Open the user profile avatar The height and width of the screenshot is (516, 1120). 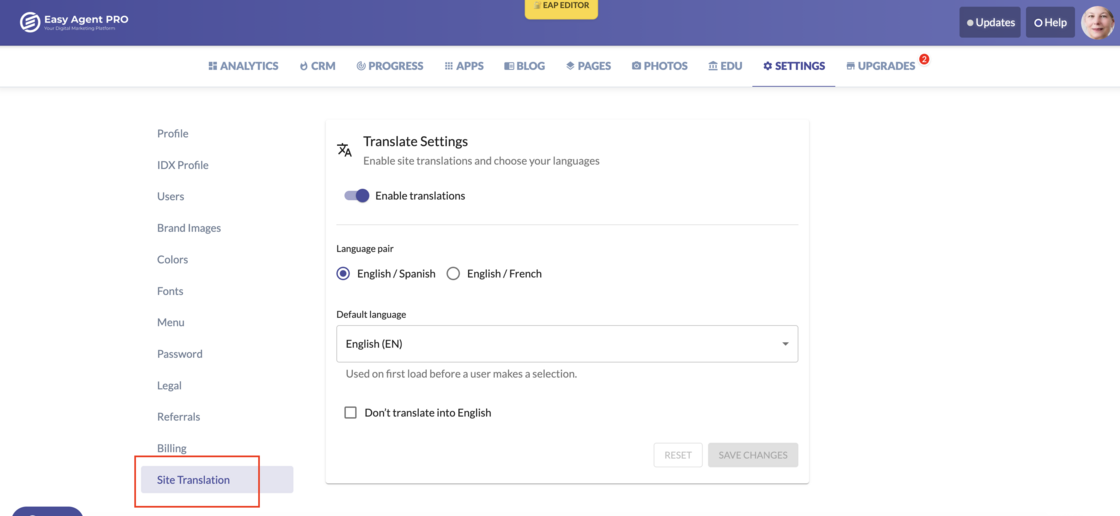pos(1097,22)
